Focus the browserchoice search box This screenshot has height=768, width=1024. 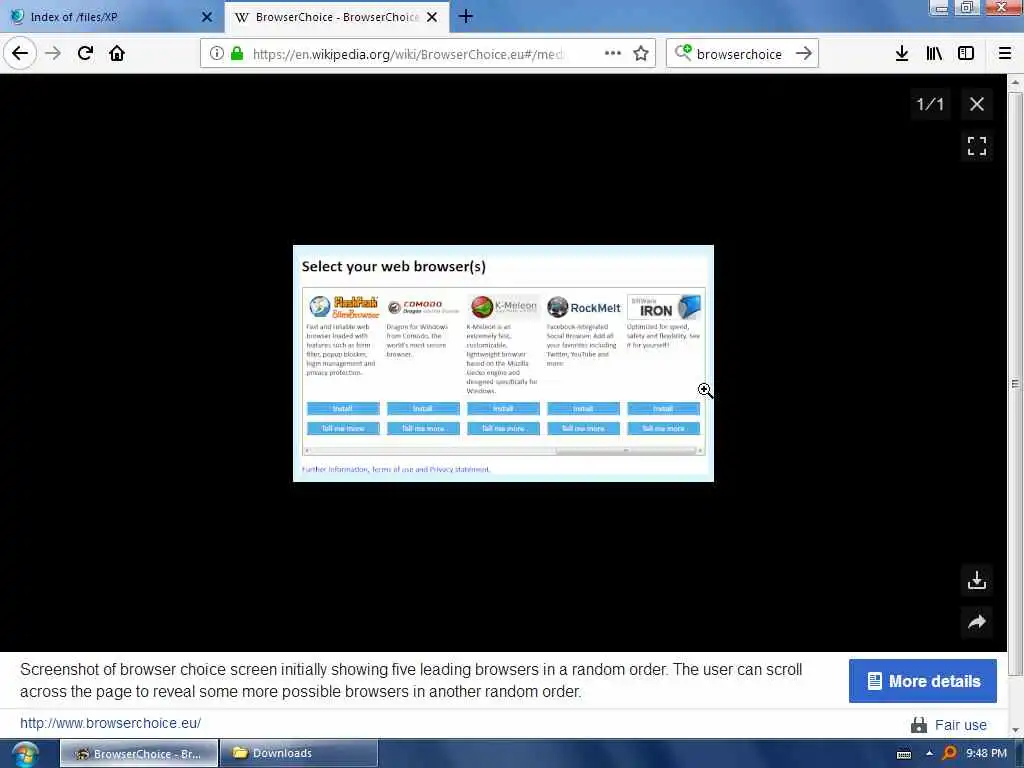pos(739,54)
